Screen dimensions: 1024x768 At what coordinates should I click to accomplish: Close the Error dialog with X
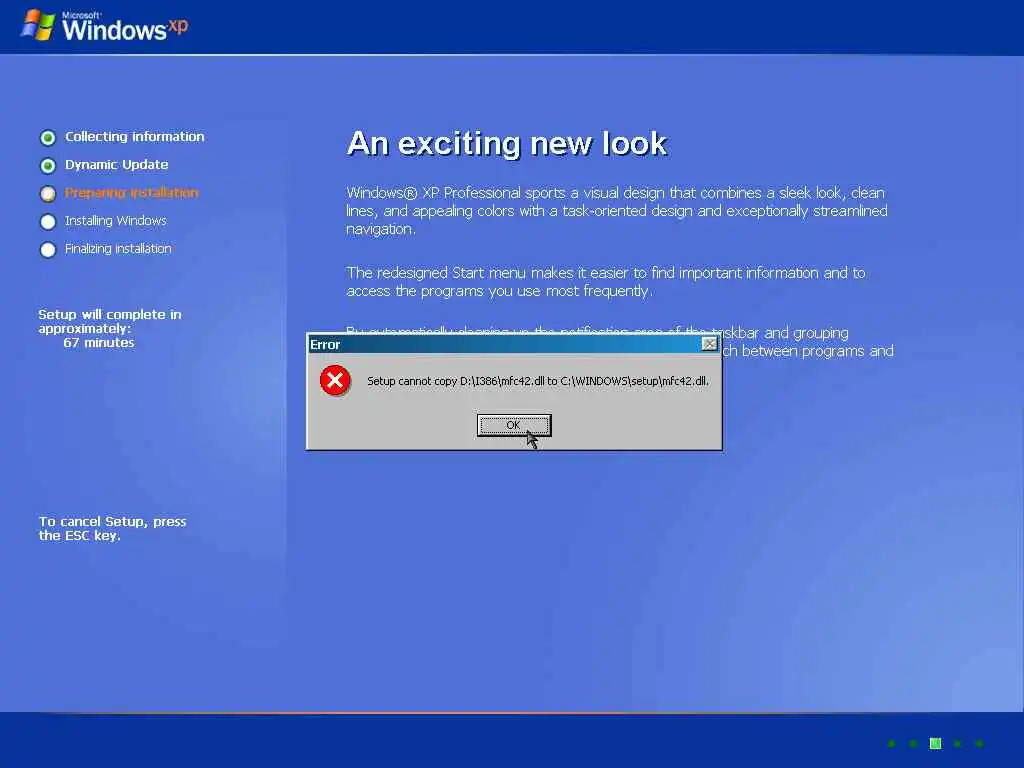(x=709, y=344)
